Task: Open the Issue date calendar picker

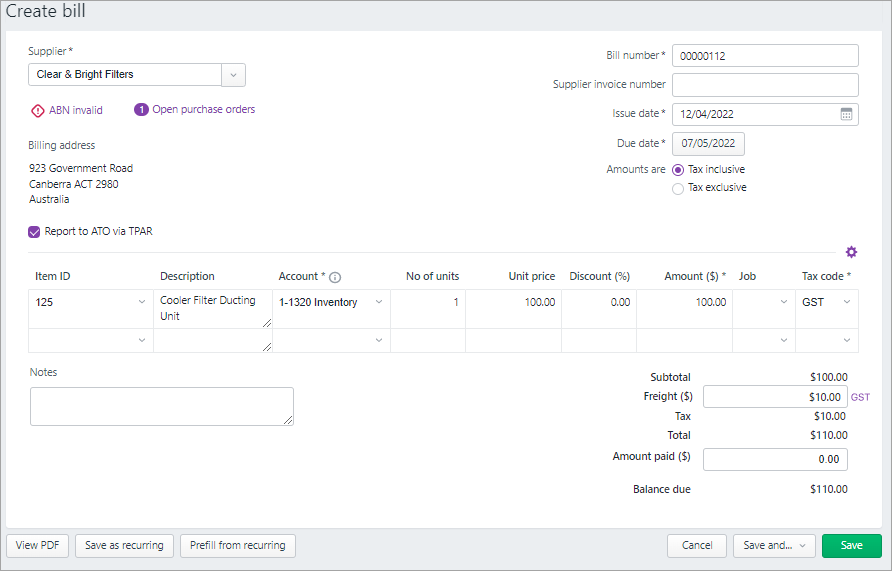Action: 846,114
